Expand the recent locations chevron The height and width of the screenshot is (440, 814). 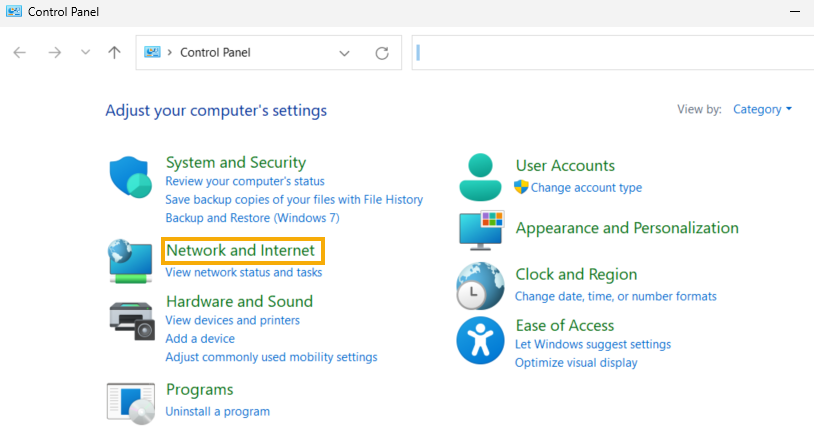(x=86, y=52)
